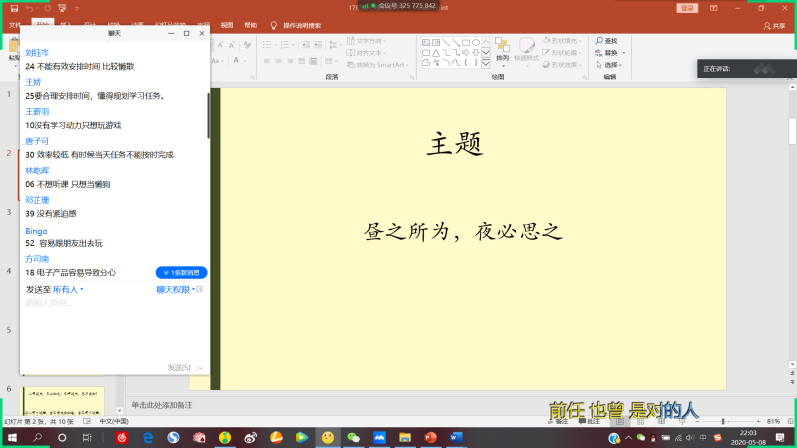This screenshot has height=448, width=797.
Task: Click the Word icon in the taskbar
Action: click(457, 438)
